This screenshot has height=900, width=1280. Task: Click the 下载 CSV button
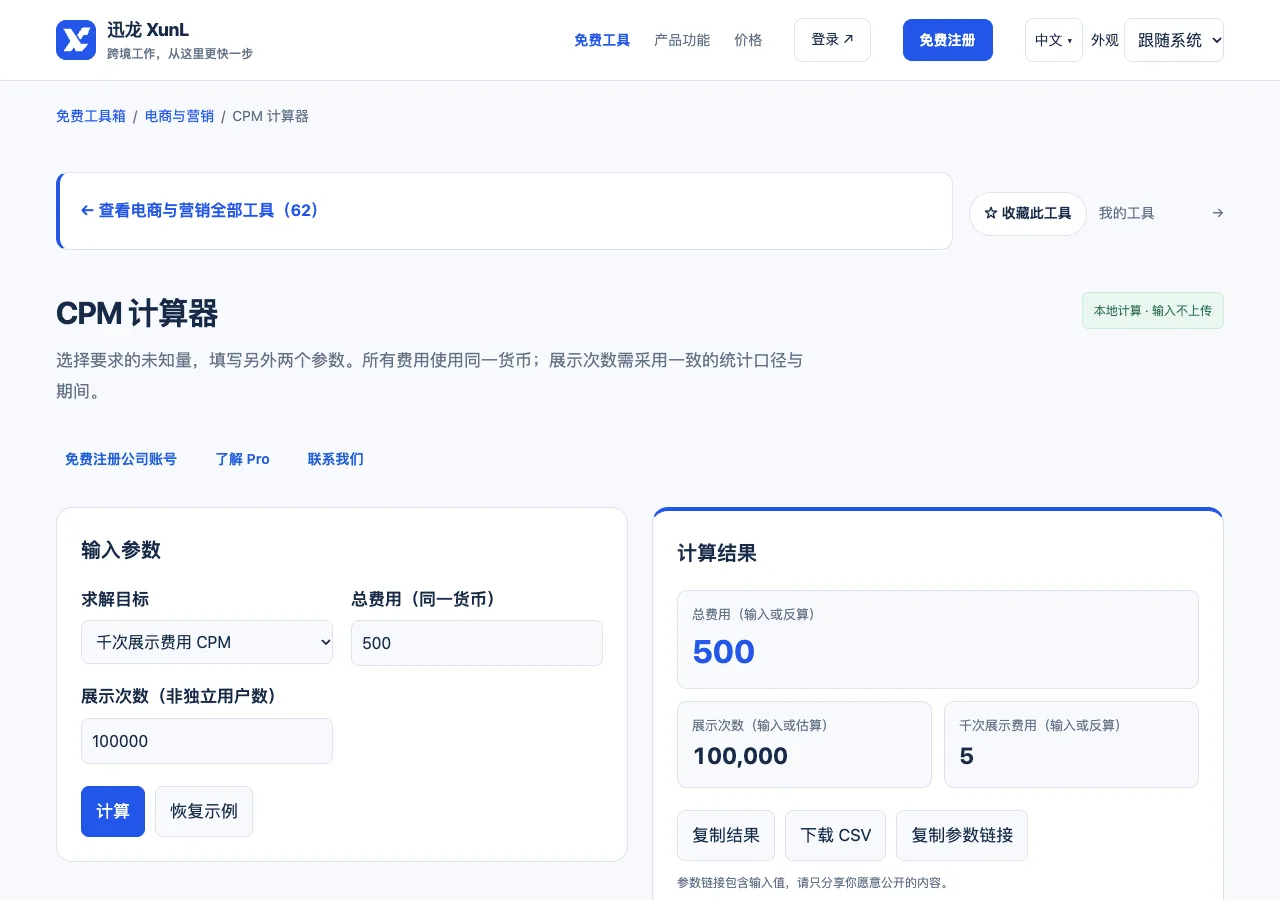[836, 835]
